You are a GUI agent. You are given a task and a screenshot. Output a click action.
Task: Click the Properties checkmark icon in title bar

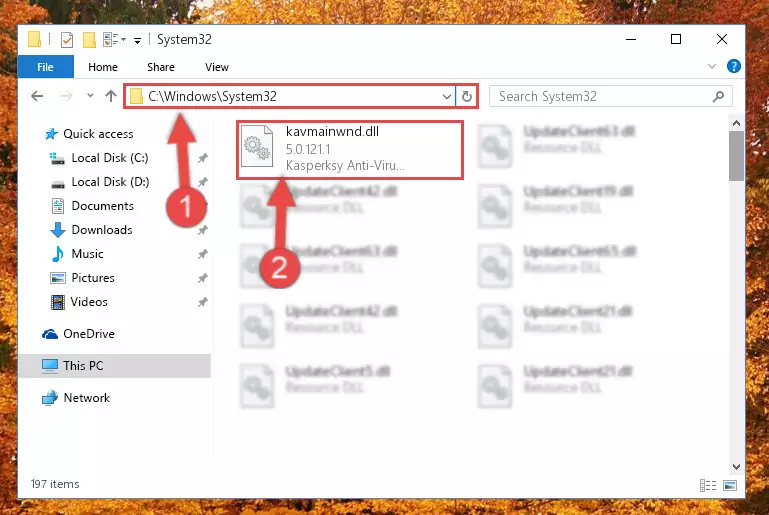pyautogui.click(x=67, y=40)
